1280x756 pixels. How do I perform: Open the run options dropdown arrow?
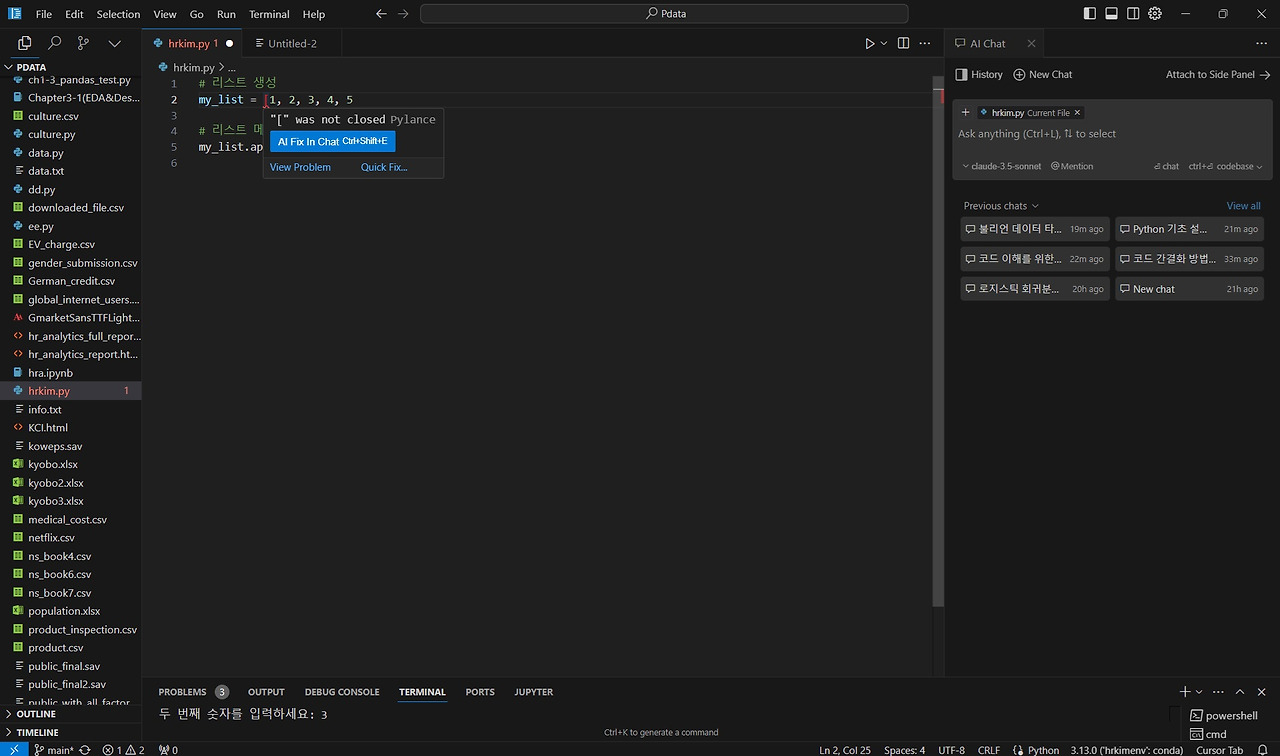point(884,43)
